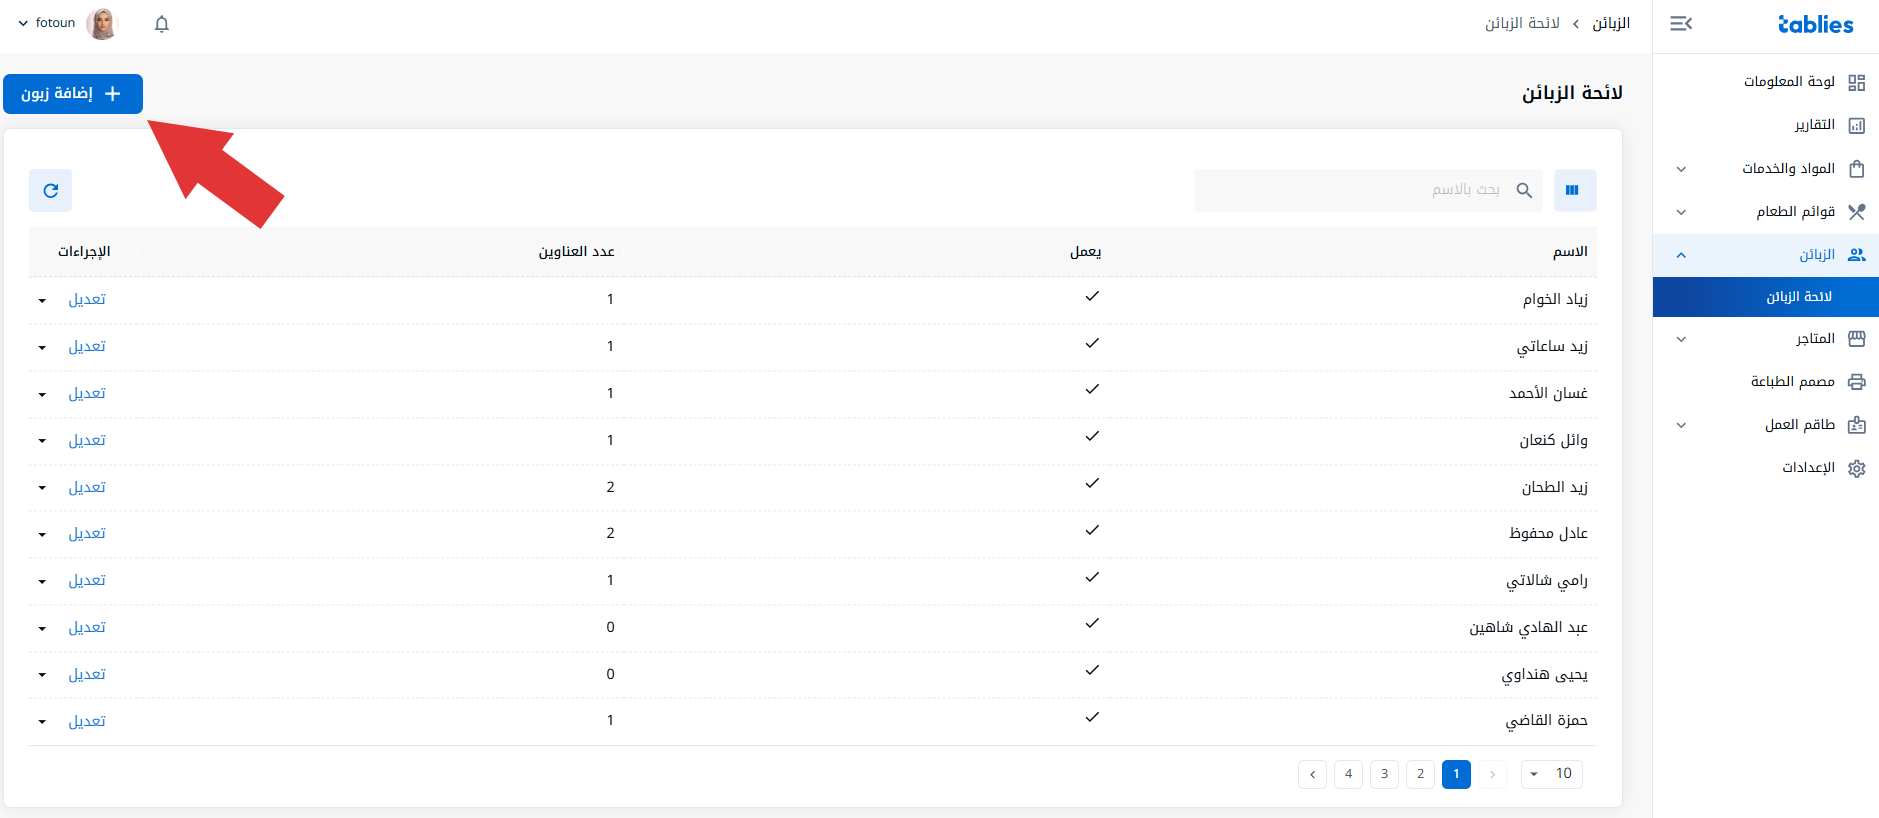This screenshot has height=818, width=1879.
Task: Click the إضافة زبون button
Action: click(x=73, y=94)
